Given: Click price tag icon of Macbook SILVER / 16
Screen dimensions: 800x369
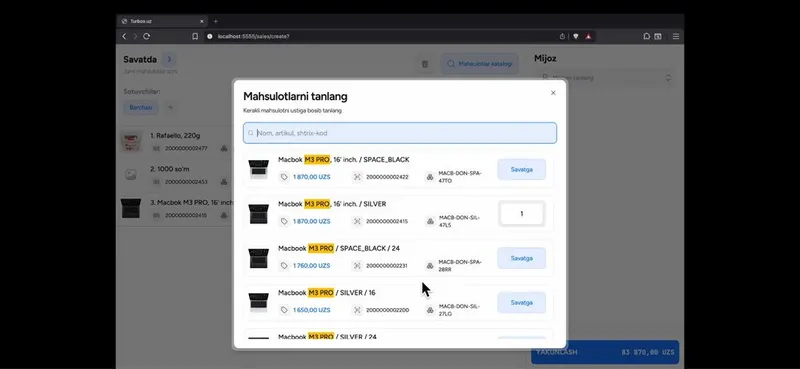Looking at the screenshot, I should coord(284,310).
